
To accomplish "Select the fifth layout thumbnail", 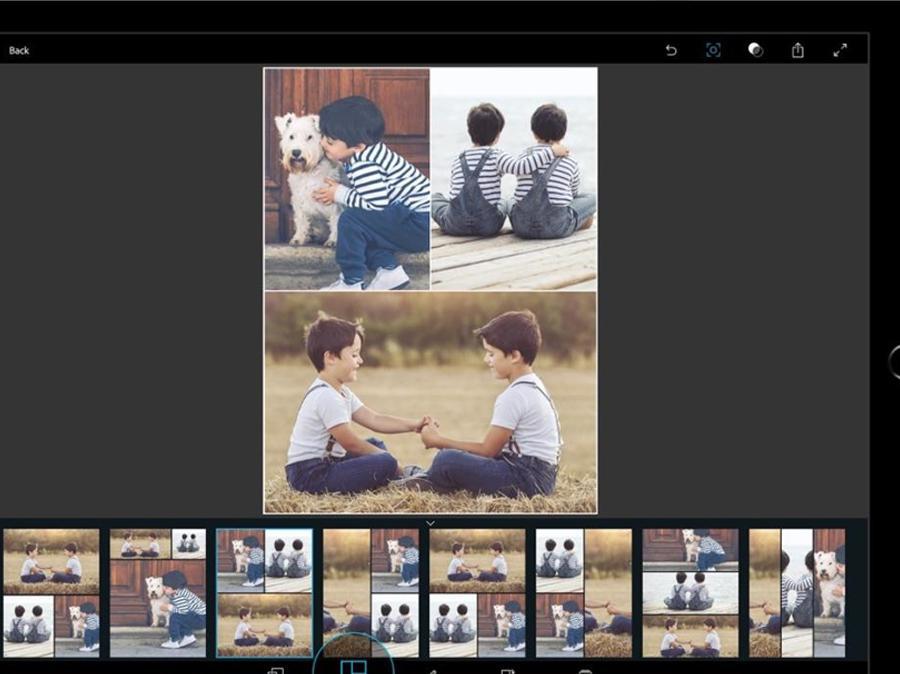I will pyautogui.click(x=478, y=592).
